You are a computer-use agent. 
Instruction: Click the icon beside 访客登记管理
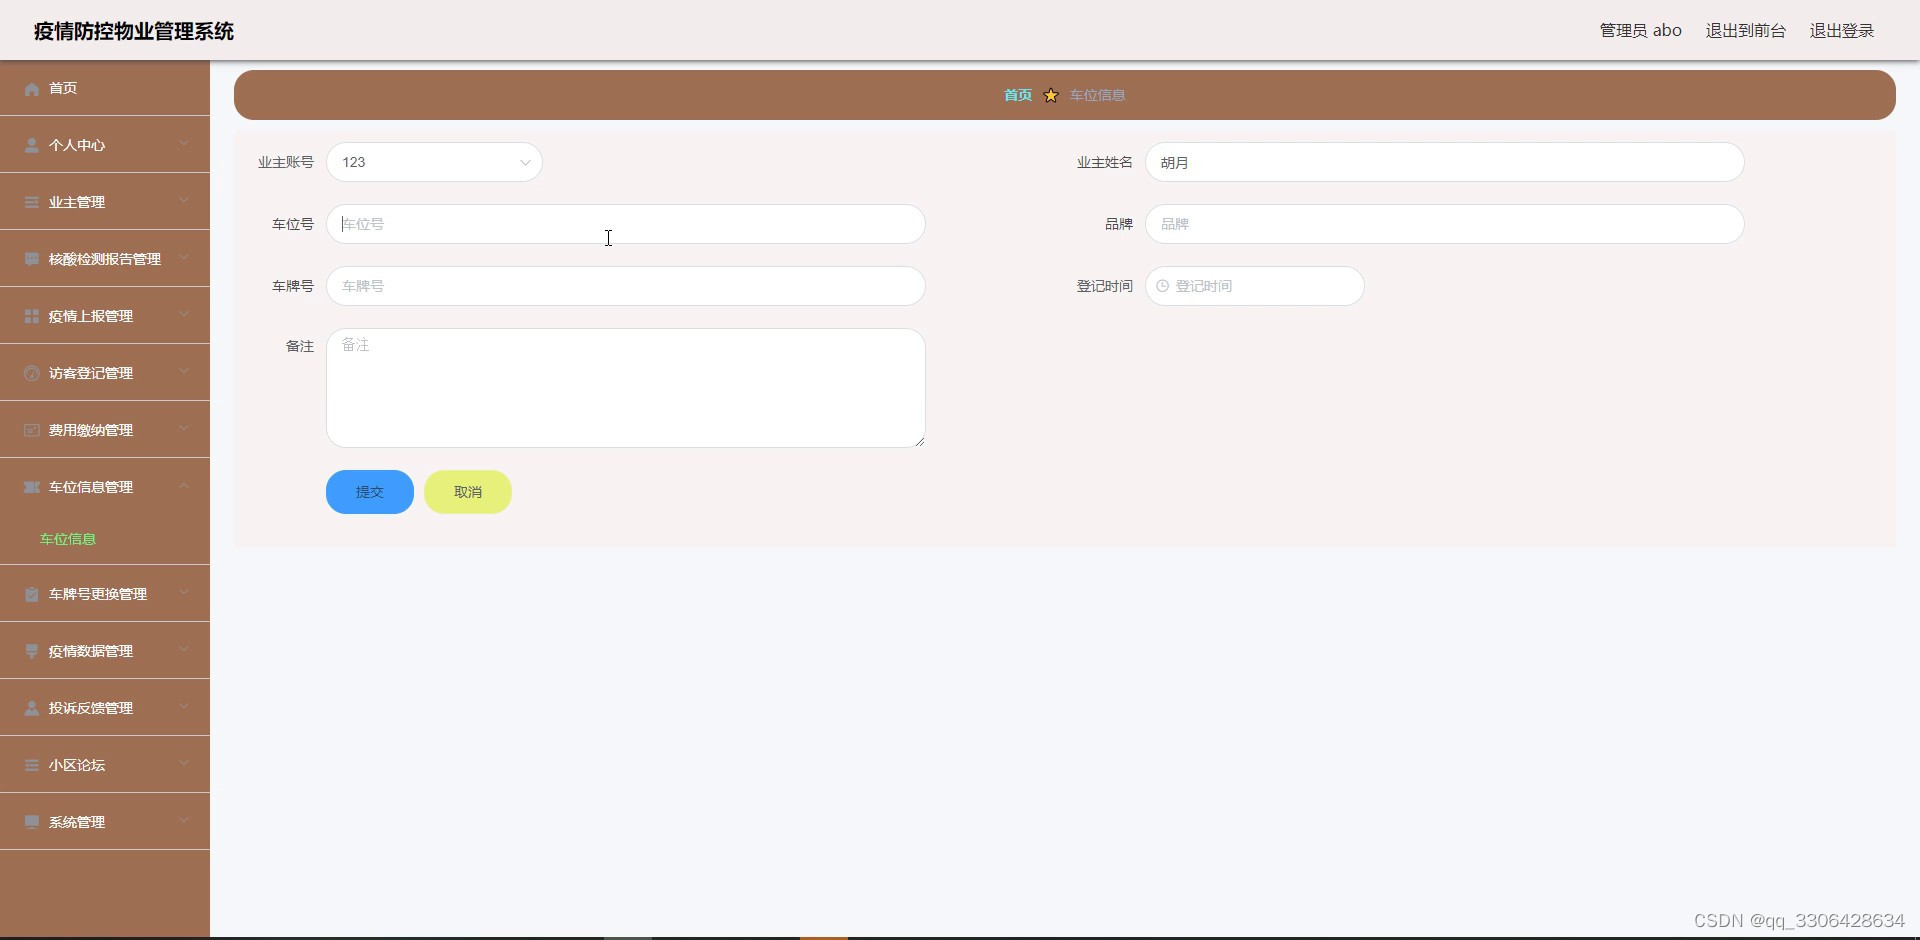point(32,374)
